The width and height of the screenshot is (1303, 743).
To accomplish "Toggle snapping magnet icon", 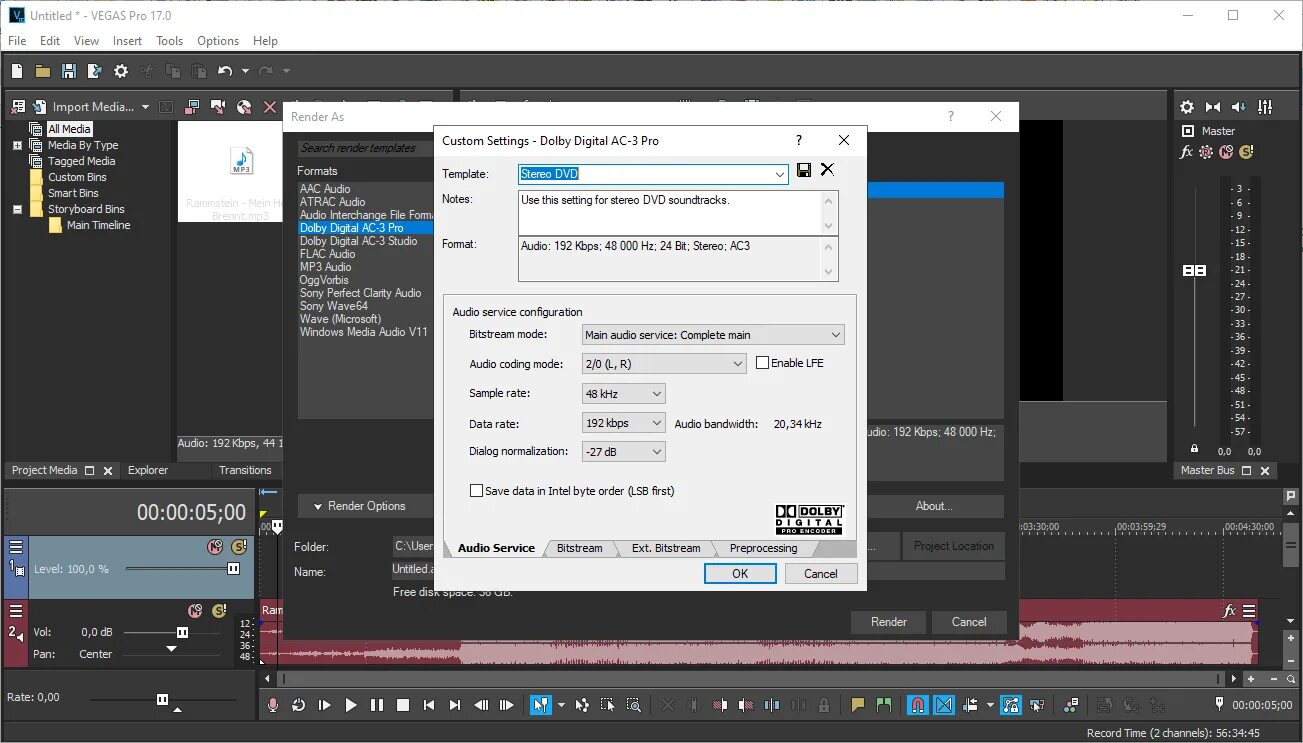I will click(917, 705).
